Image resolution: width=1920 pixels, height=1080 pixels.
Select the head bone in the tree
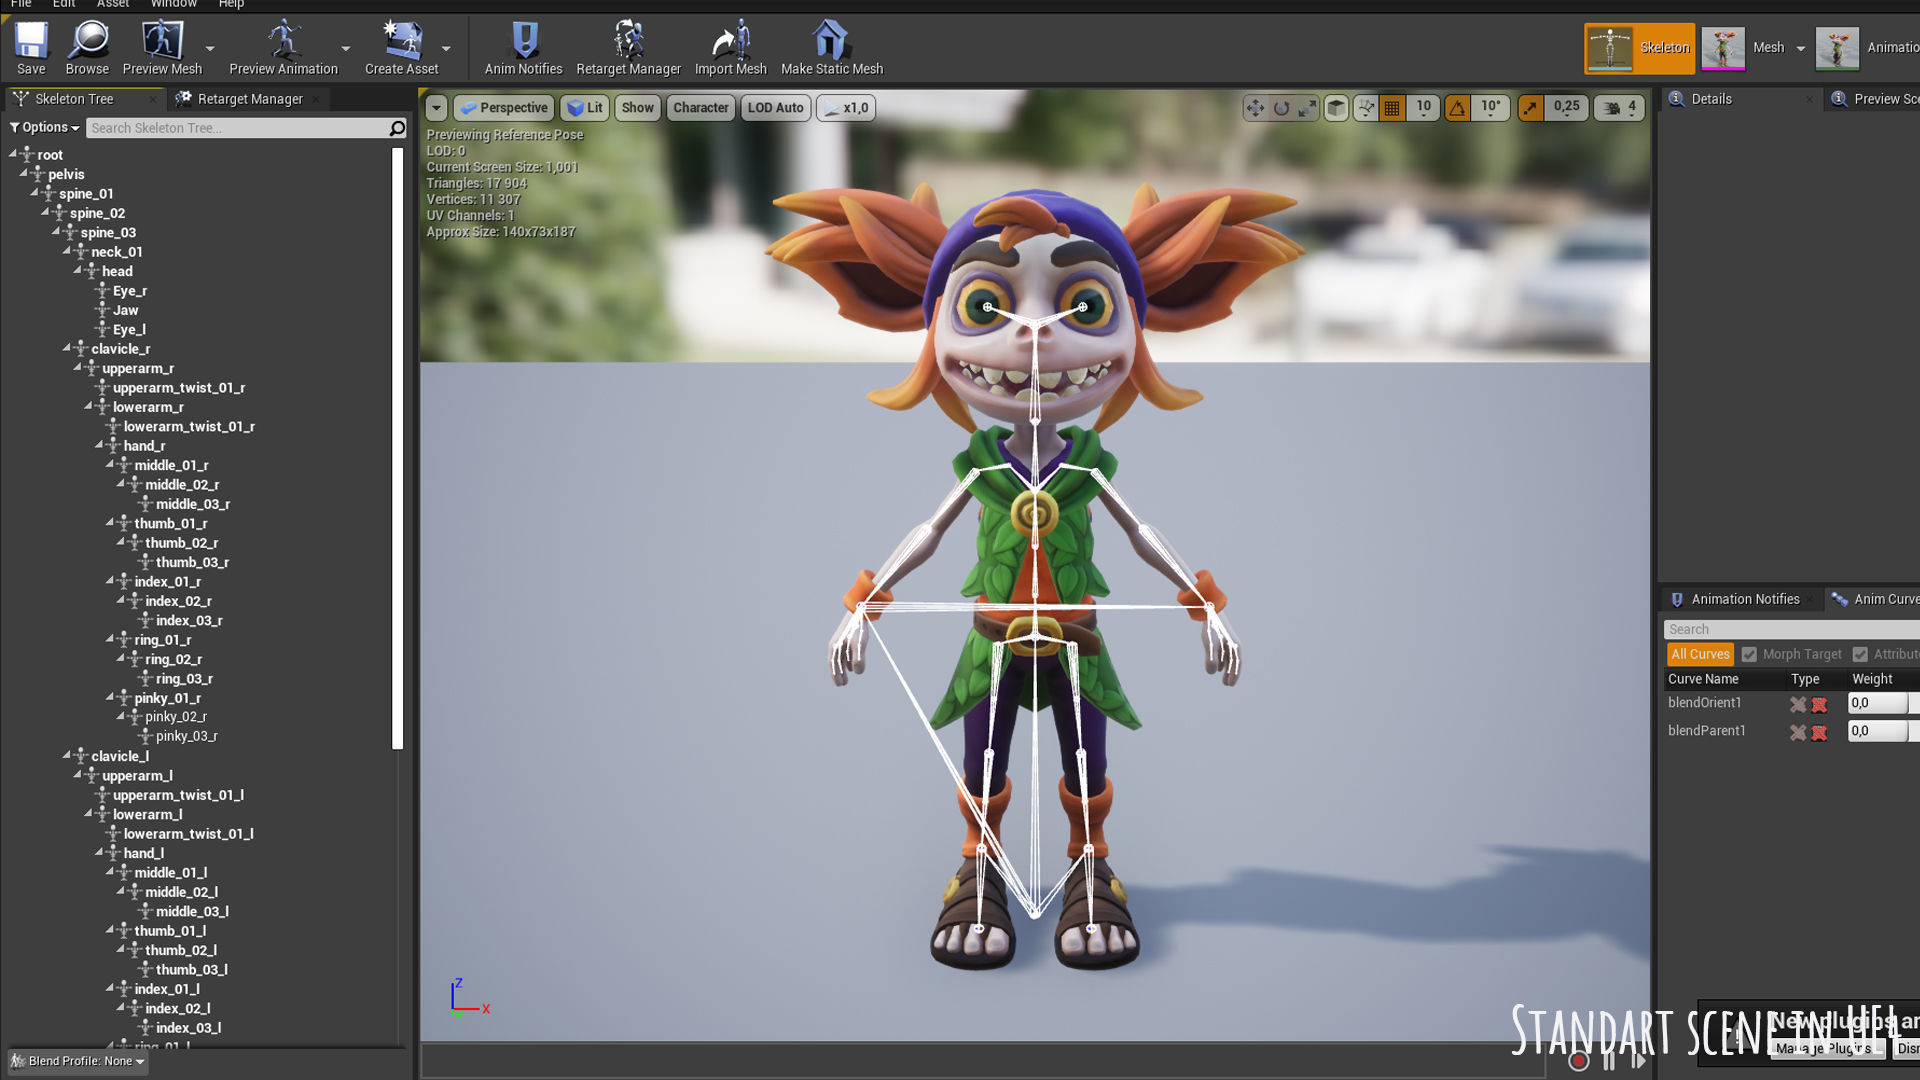click(x=117, y=271)
